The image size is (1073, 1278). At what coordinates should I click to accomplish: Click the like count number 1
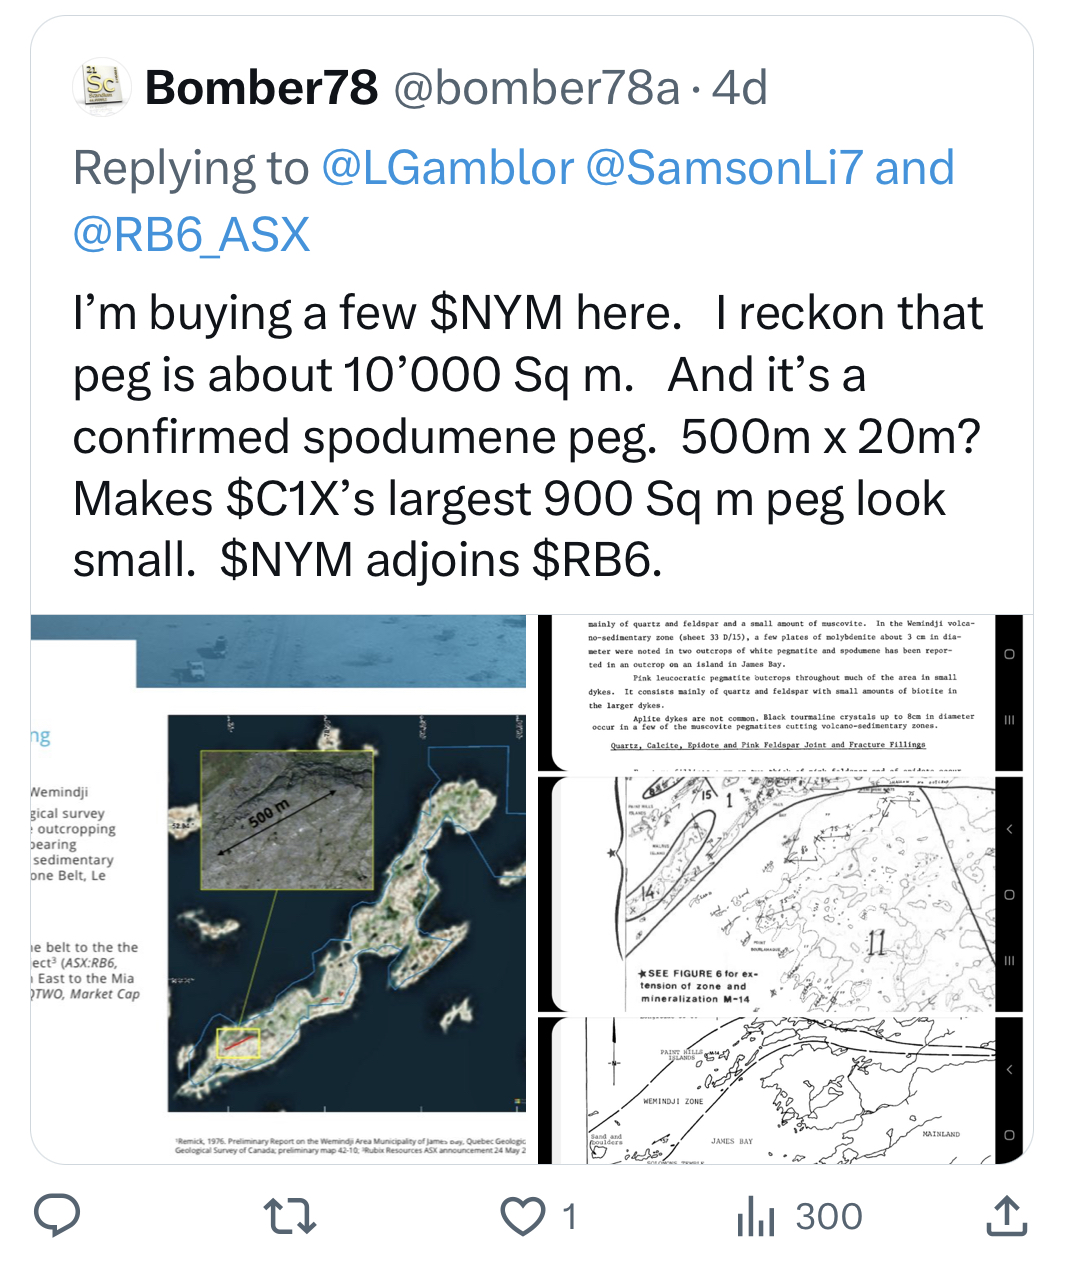[569, 1217]
